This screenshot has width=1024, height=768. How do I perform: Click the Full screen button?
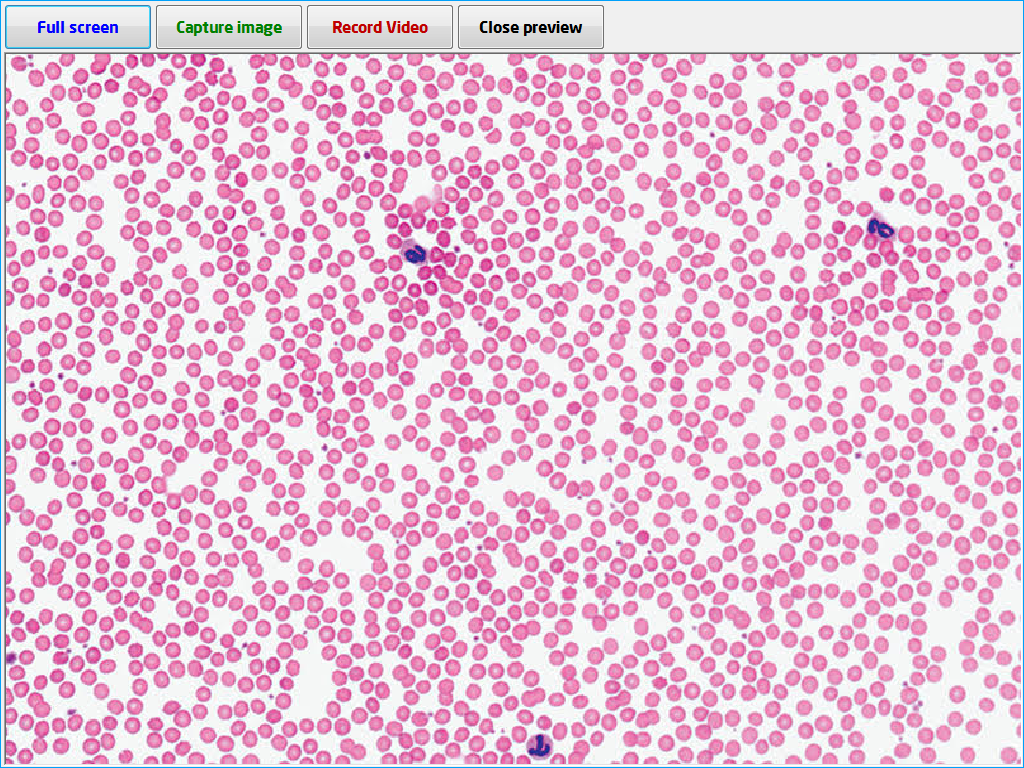point(78,27)
